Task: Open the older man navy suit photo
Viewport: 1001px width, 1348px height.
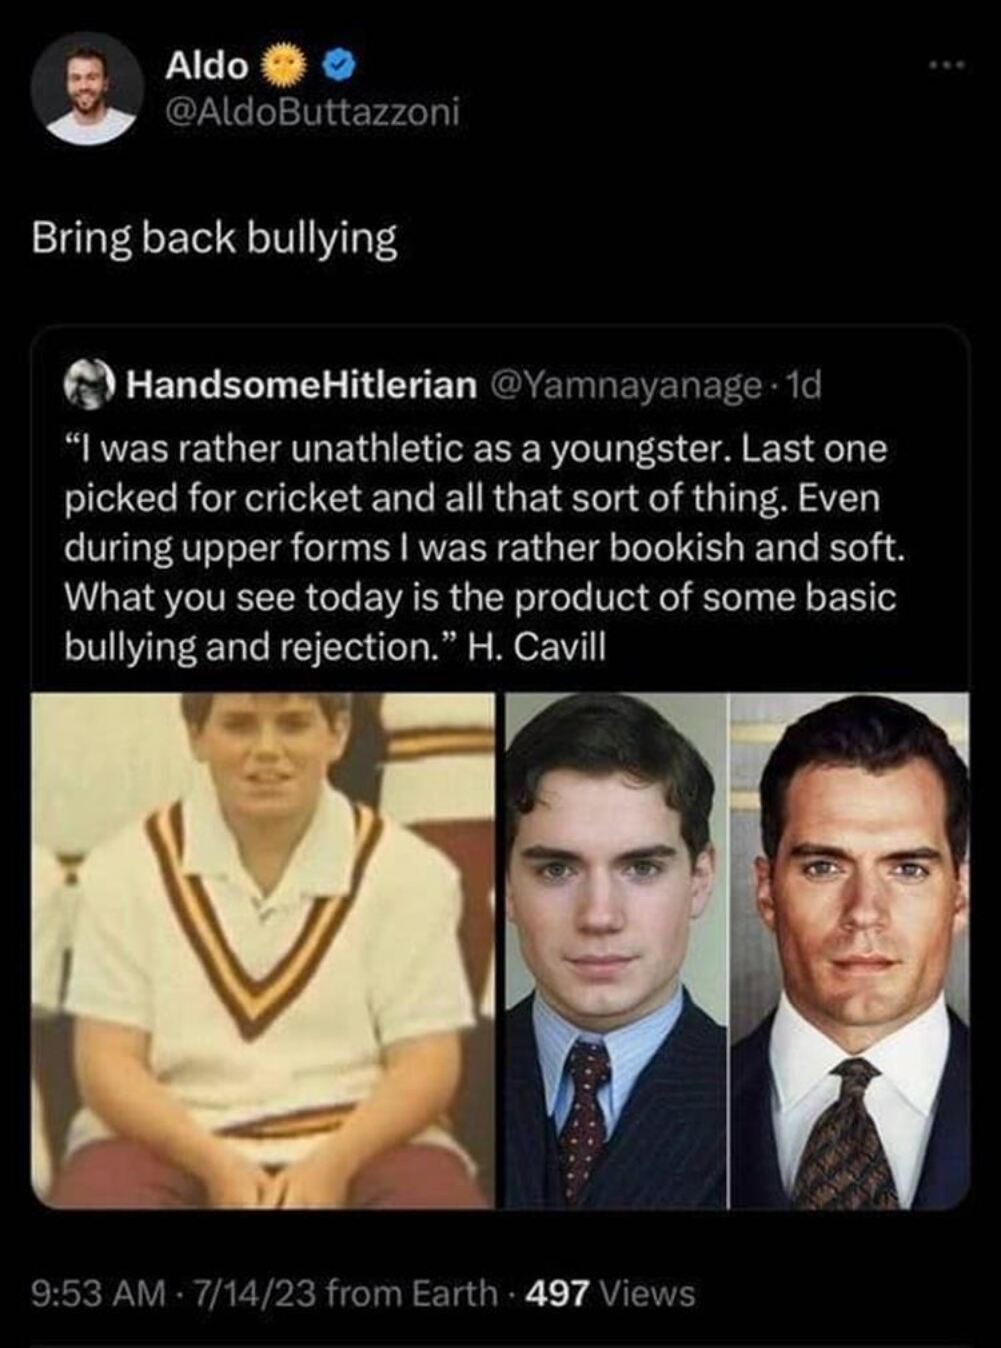Action: pos(850,949)
